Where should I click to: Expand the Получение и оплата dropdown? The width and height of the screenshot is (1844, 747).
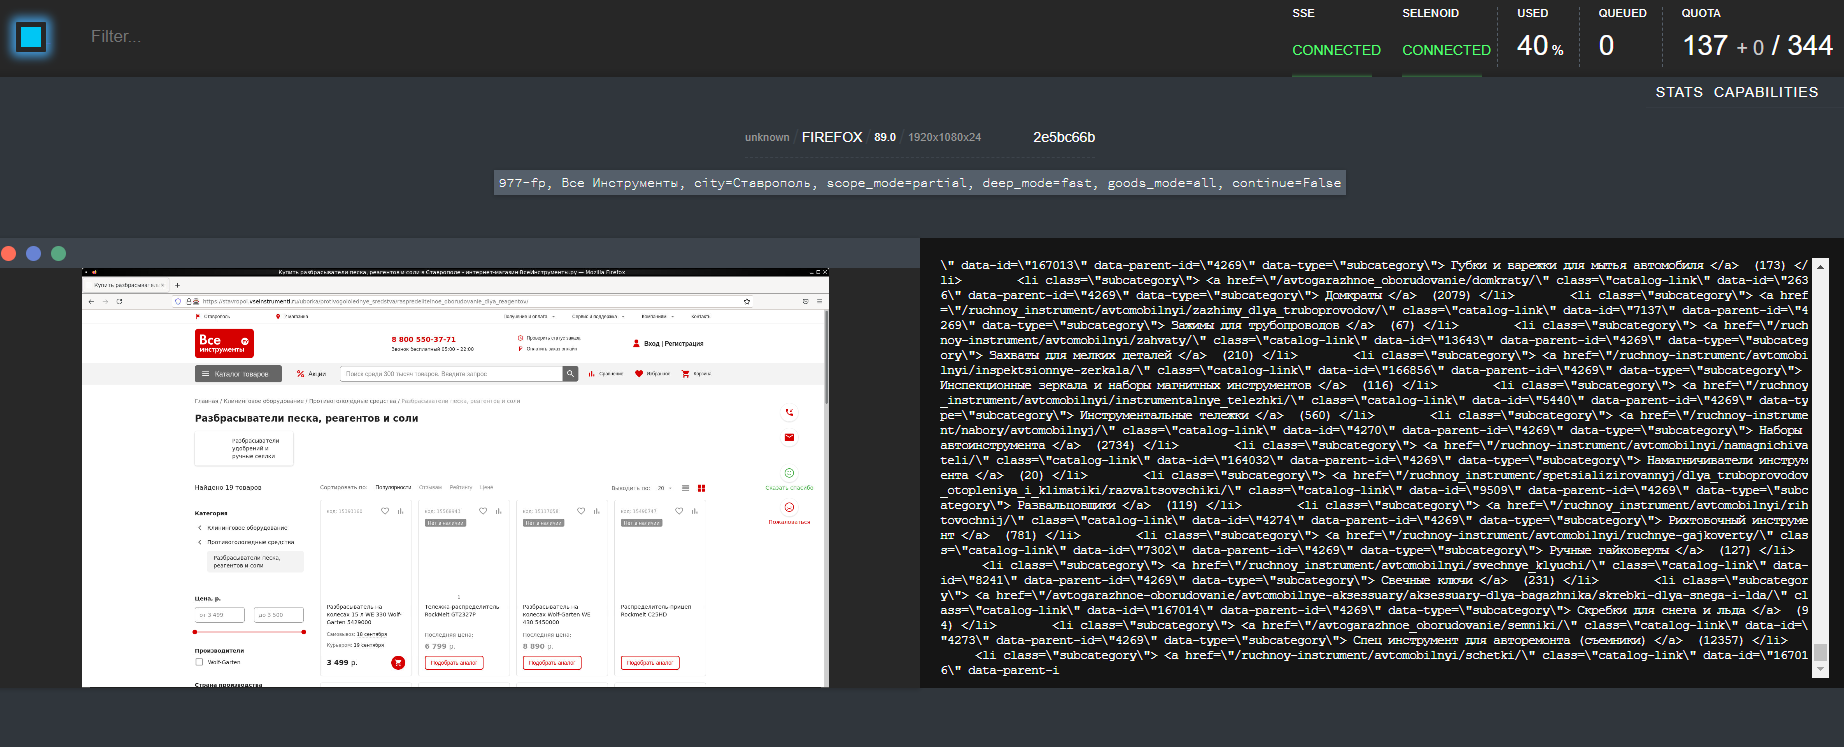coord(529,316)
